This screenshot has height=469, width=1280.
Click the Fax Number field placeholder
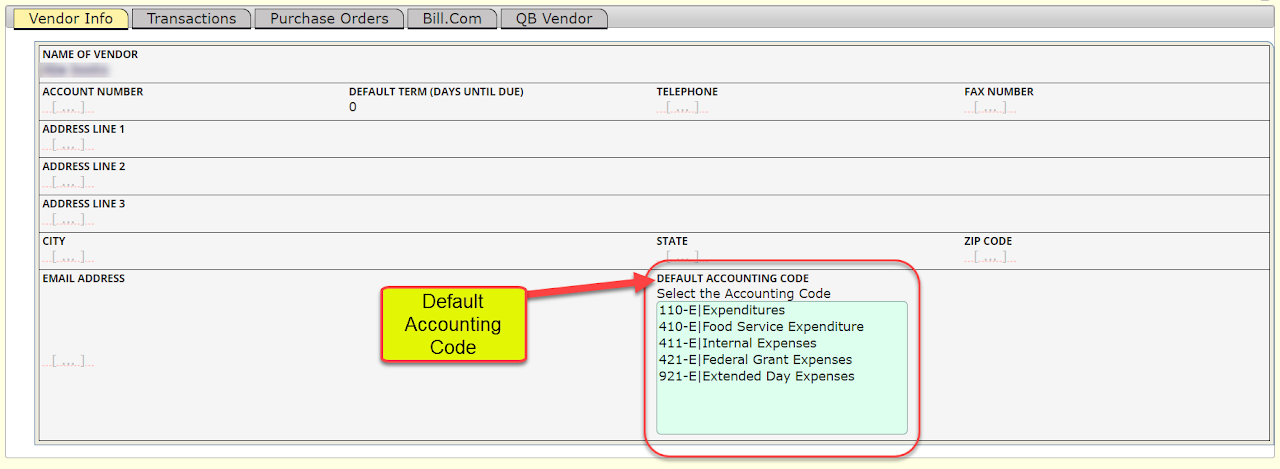click(990, 108)
